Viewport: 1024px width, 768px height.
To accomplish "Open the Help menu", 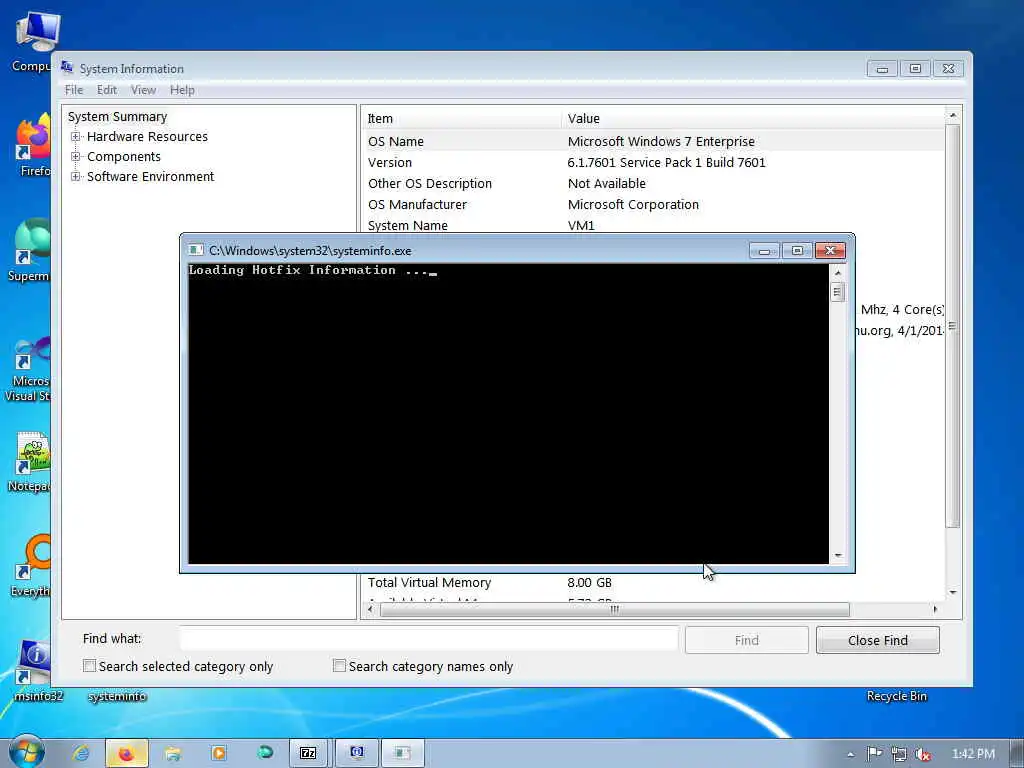I will pyautogui.click(x=182, y=90).
